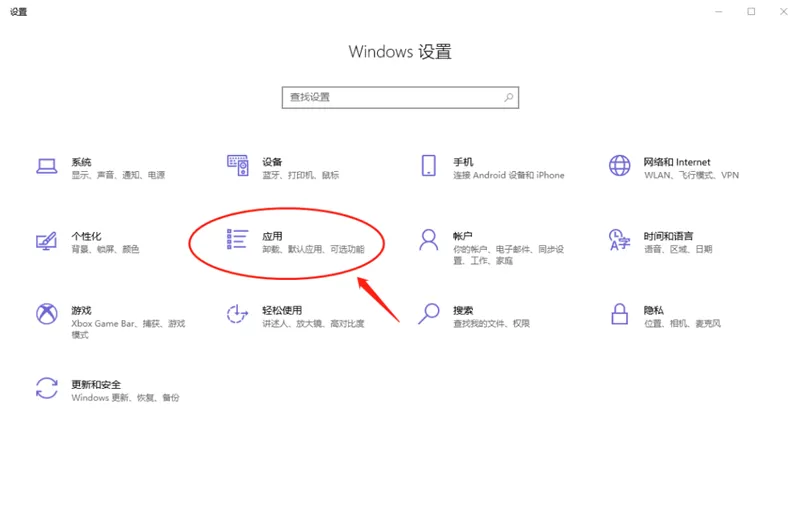Click the 个性化 paintbrush icon
Image resolution: width=800 pixels, height=513 pixels.
[46, 241]
